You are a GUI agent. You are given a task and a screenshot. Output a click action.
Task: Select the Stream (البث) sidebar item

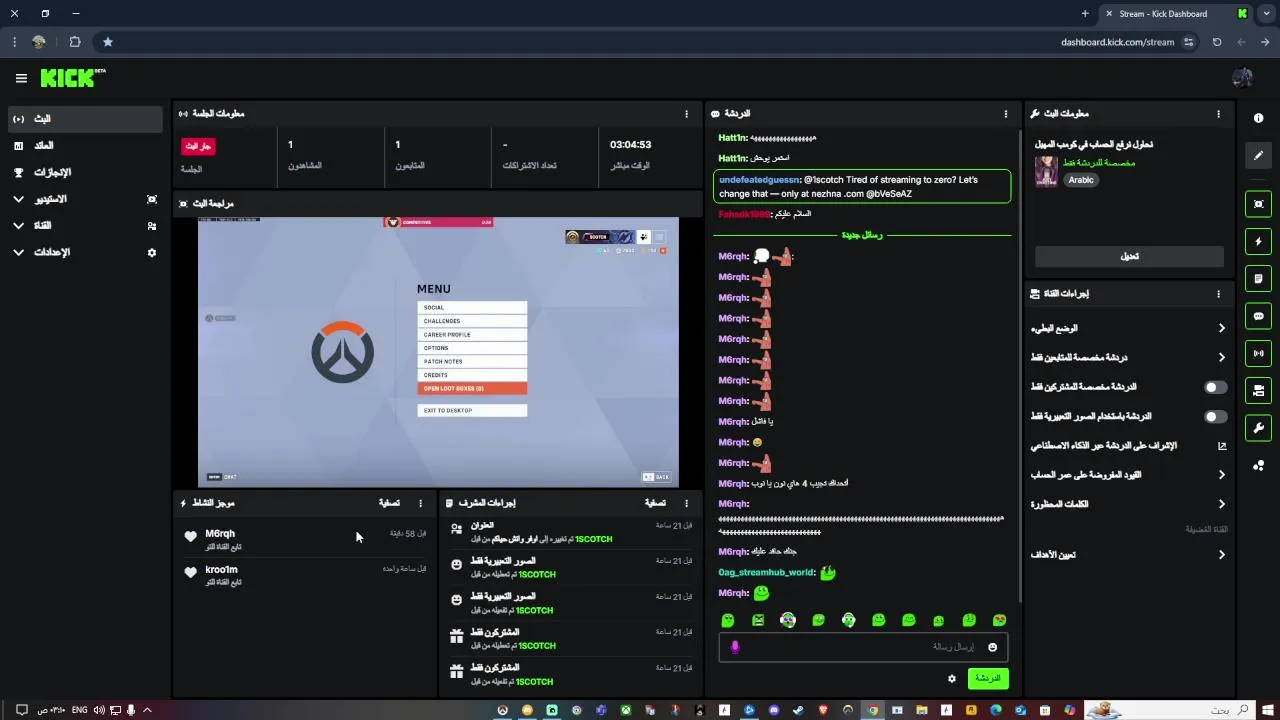[84, 119]
